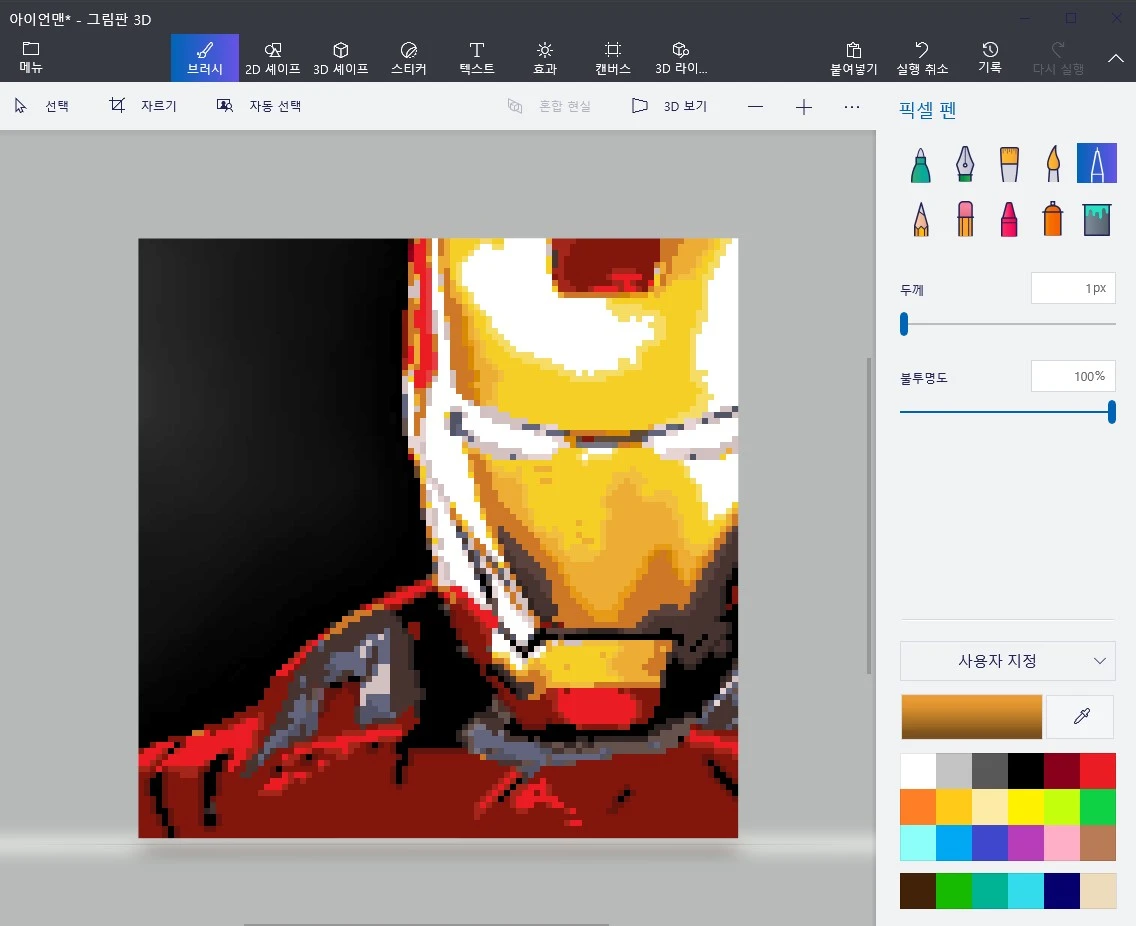Toggle 3D 보기 view mode
Screen dimensions: 1136x926
(x=670, y=106)
